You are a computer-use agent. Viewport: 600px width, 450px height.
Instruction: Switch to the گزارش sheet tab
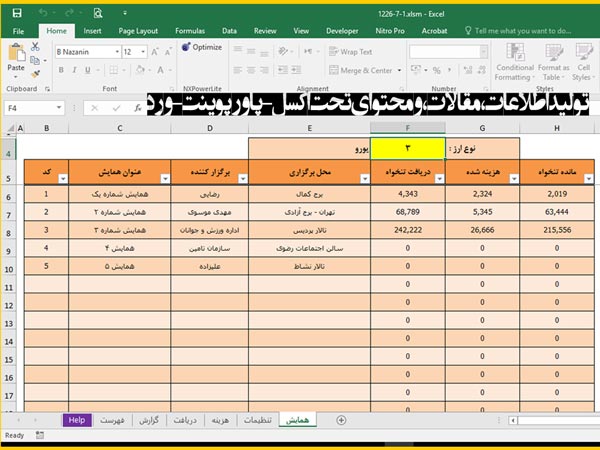point(149,420)
